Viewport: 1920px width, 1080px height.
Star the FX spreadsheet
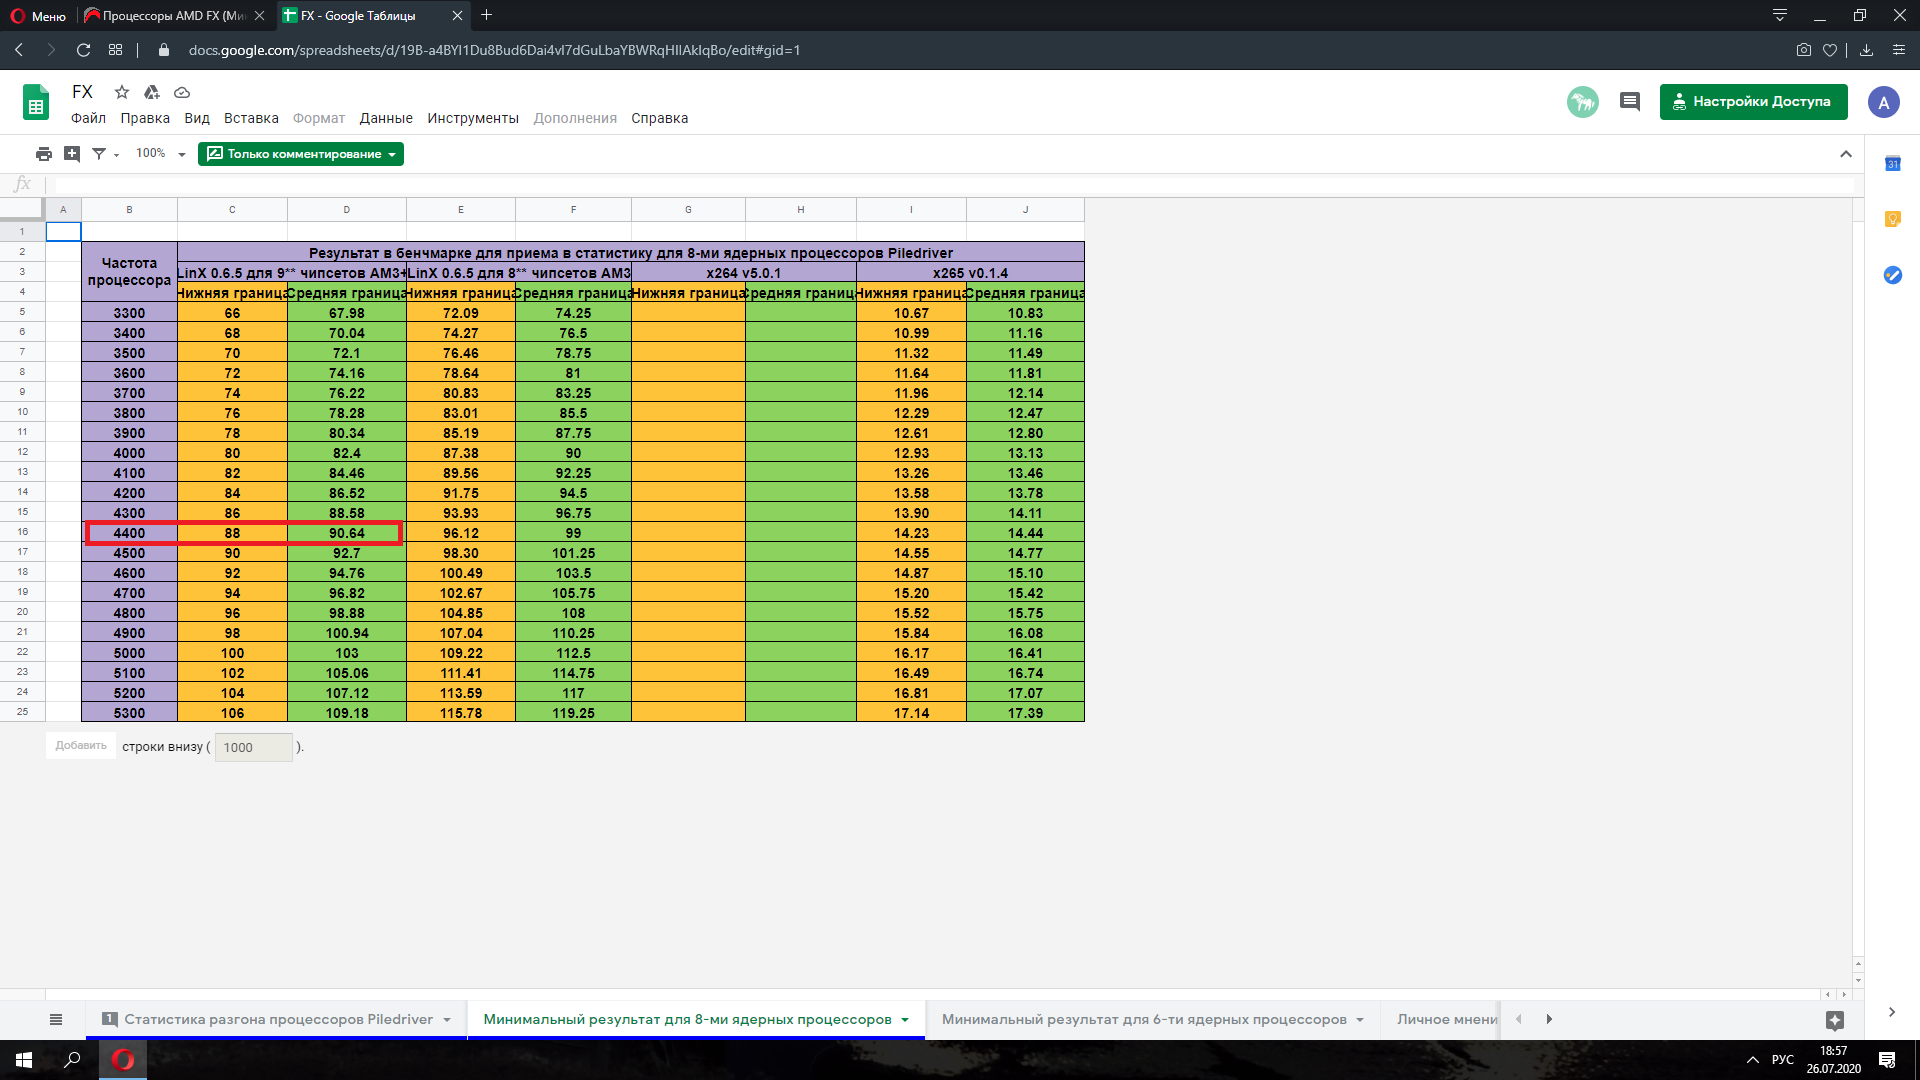122,92
